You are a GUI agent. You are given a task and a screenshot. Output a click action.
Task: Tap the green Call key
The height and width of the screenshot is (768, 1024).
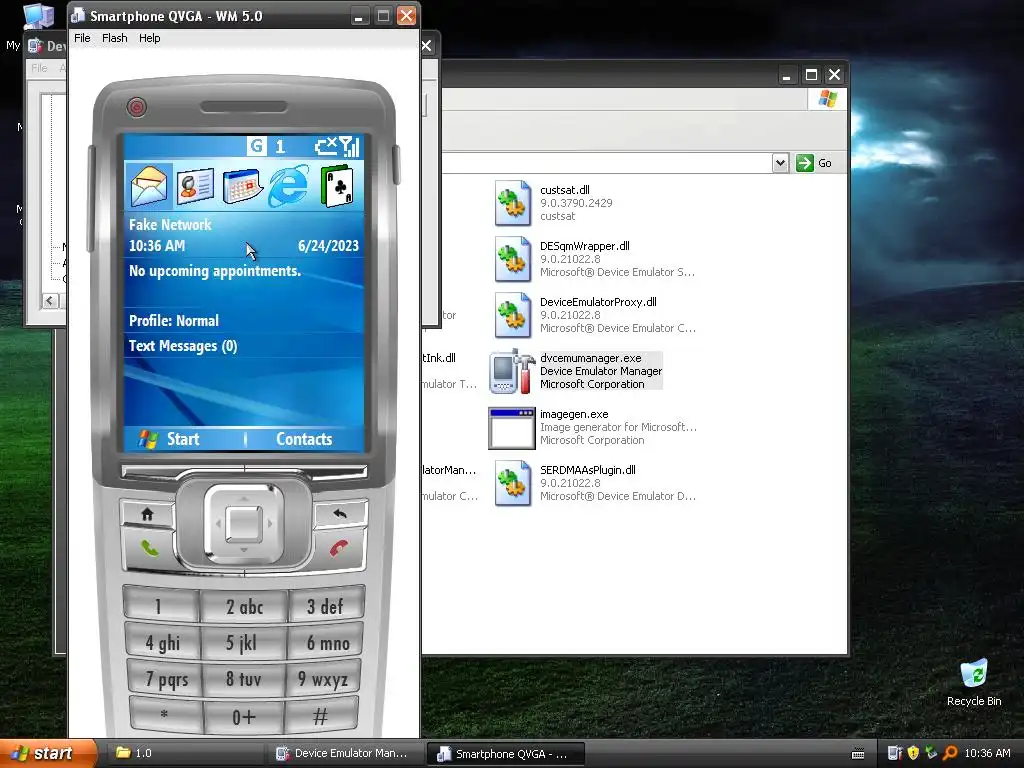[x=150, y=548]
